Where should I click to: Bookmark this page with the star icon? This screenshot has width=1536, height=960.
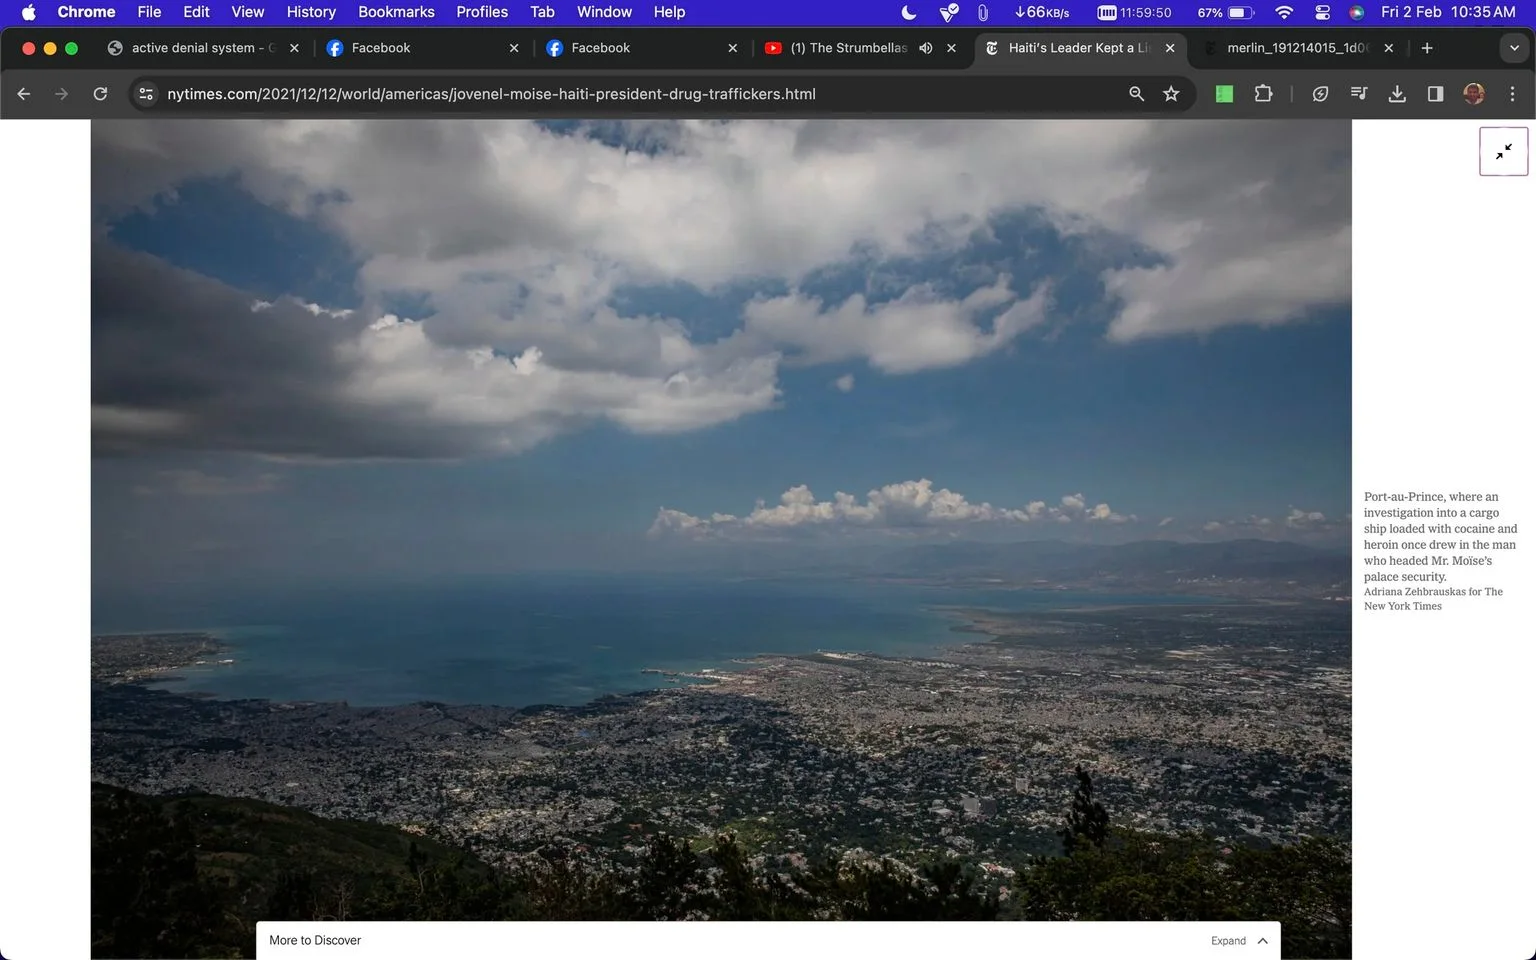click(1171, 94)
